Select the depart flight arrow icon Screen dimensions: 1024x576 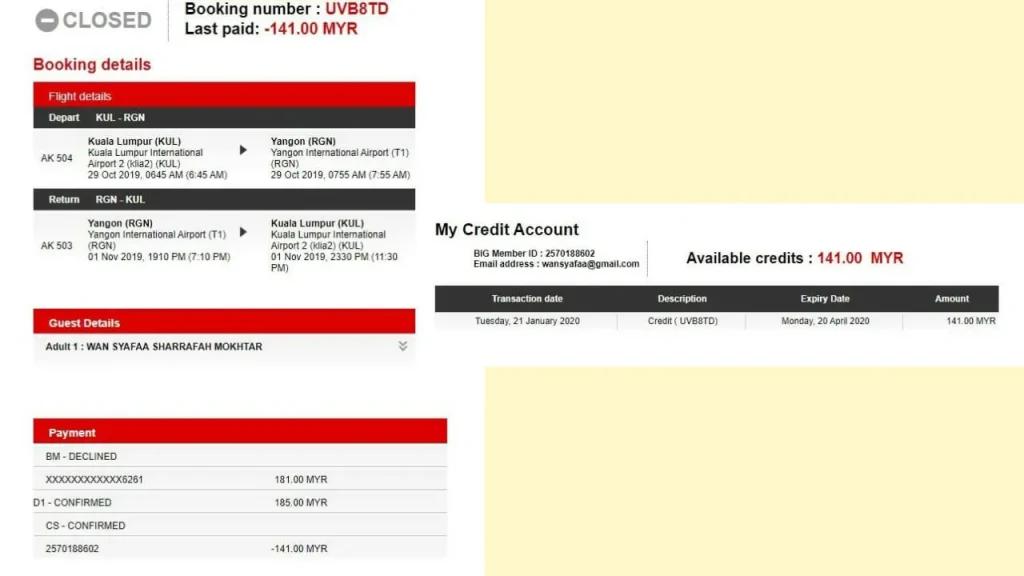pos(242,150)
